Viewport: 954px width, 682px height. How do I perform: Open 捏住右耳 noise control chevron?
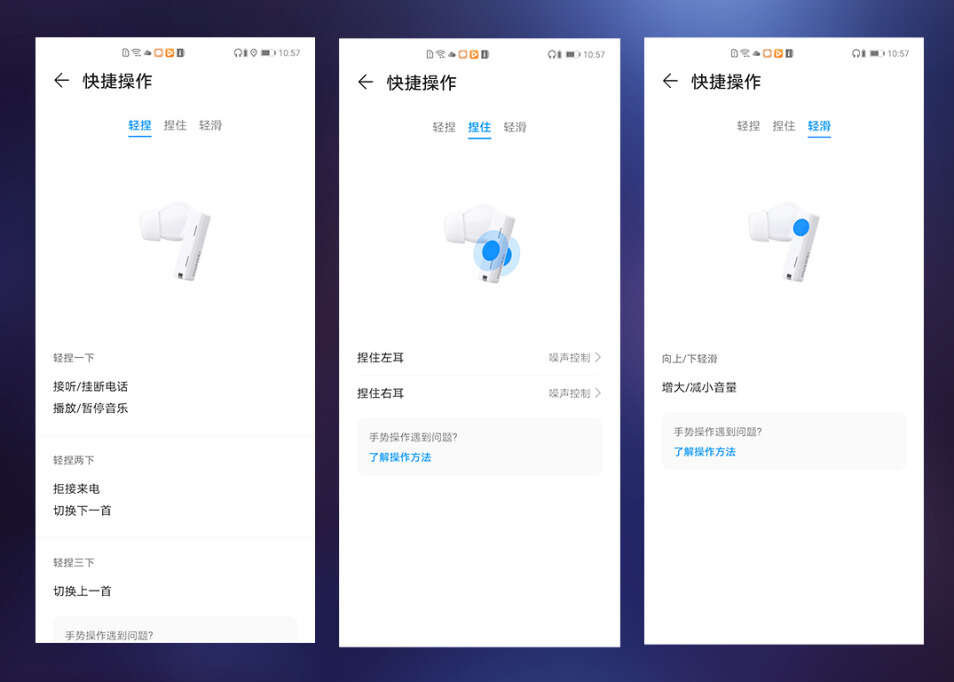click(x=598, y=393)
